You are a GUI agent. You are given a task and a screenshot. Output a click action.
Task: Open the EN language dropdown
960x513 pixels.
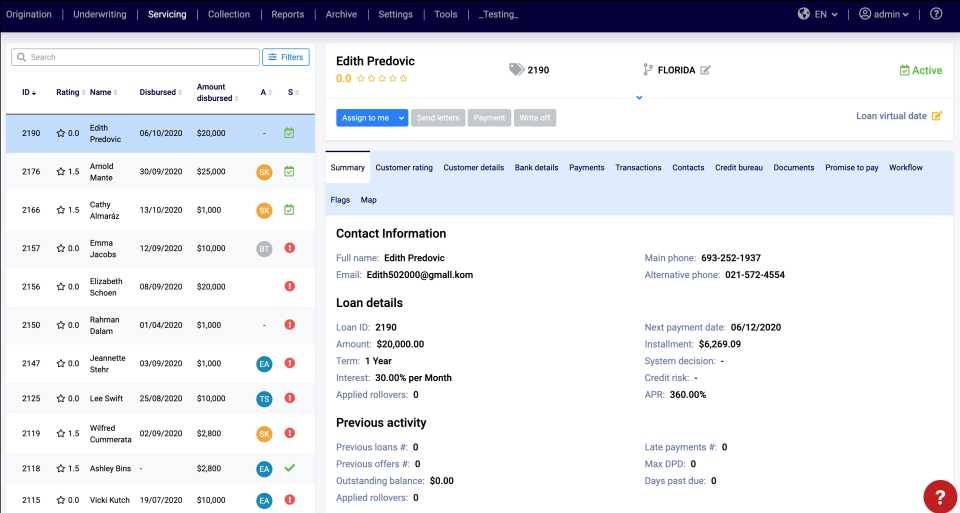pyautogui.click(x=826, y=14)
